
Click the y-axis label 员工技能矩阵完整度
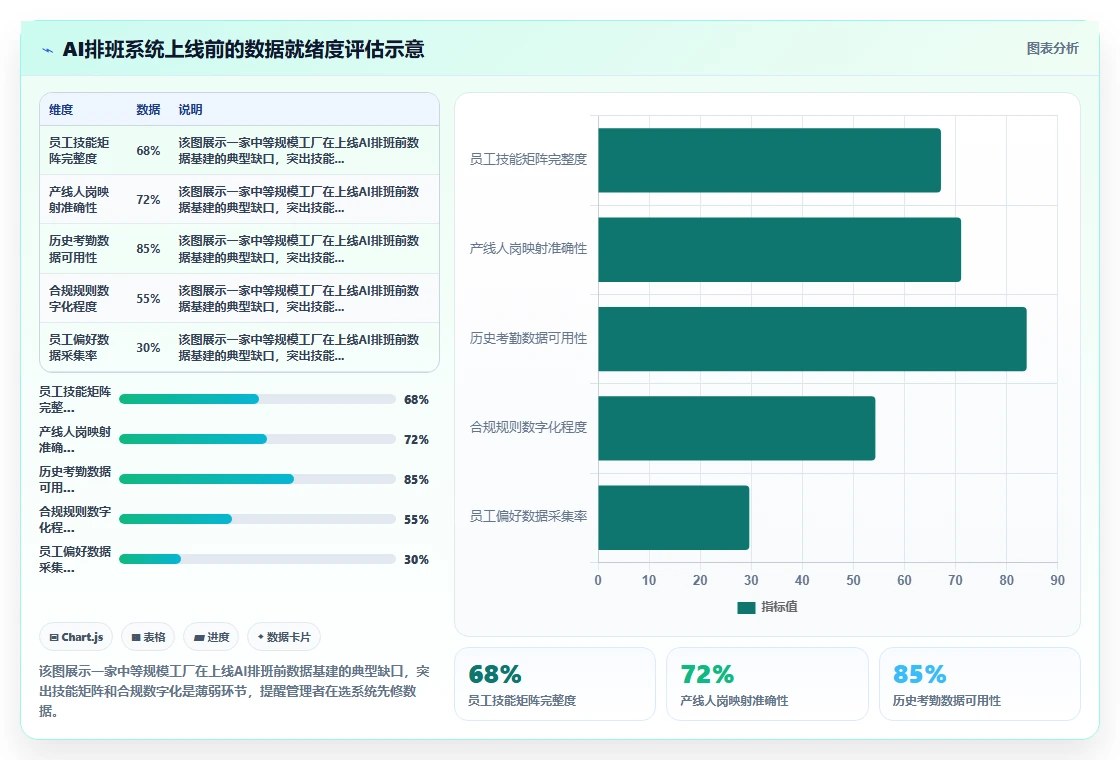pos(528,159)
